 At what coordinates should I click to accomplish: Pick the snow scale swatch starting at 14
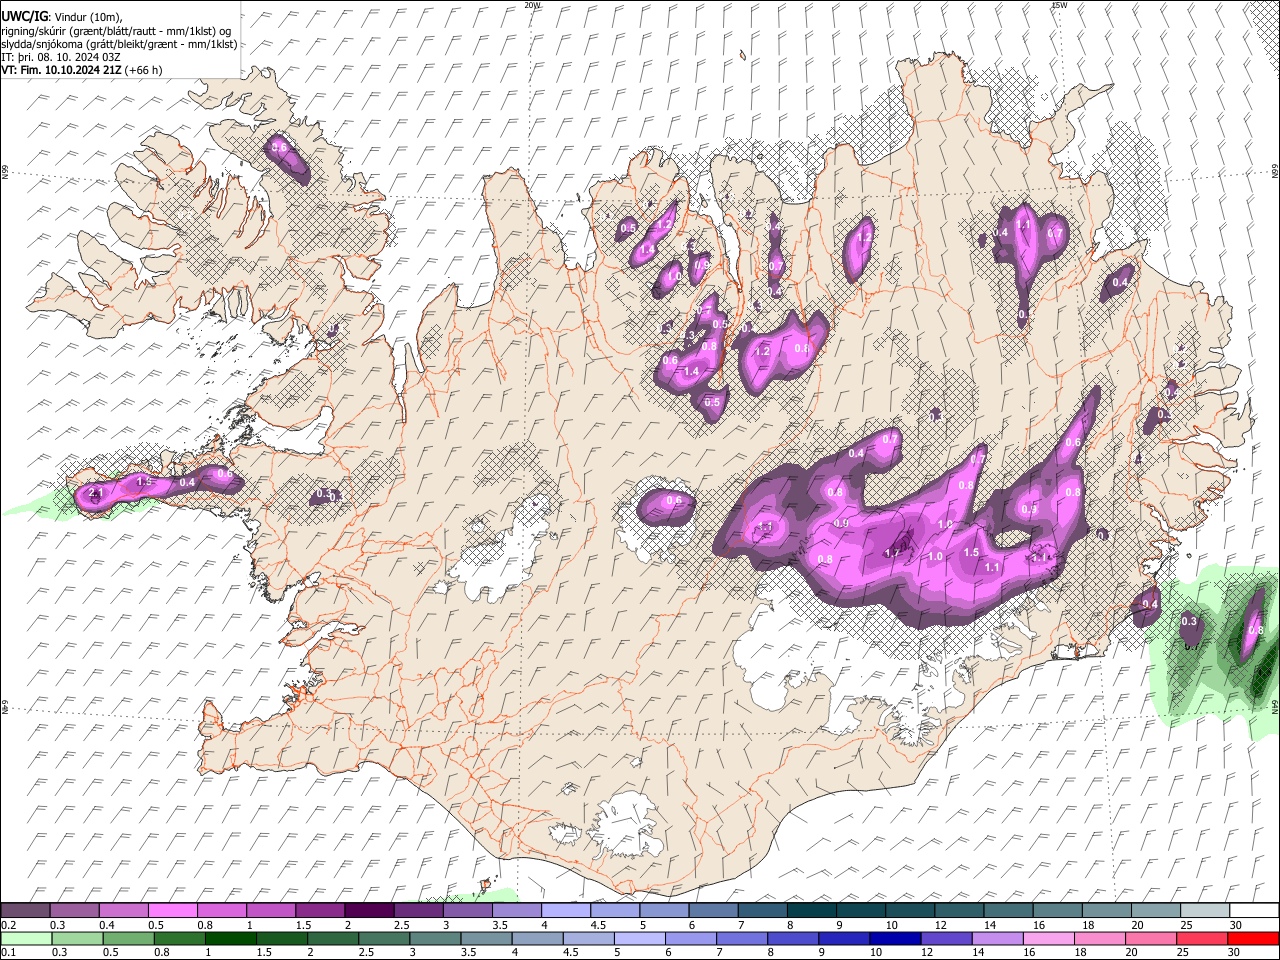pyautogui.click(x=1008, y=910)
